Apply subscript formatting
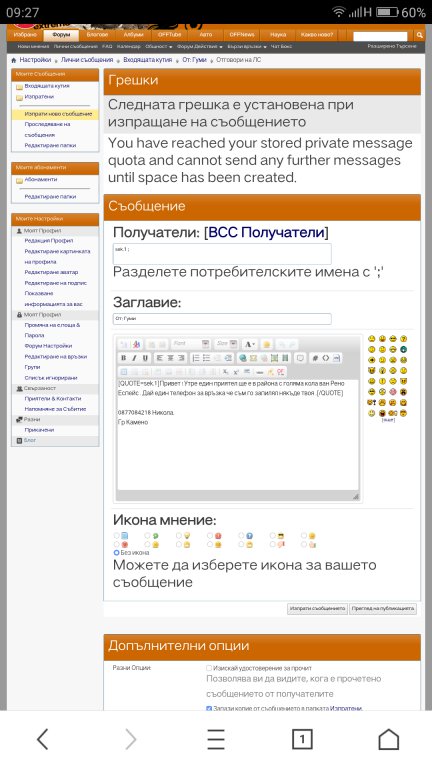This screenshot has height=768, width=432. coord(225,372)
